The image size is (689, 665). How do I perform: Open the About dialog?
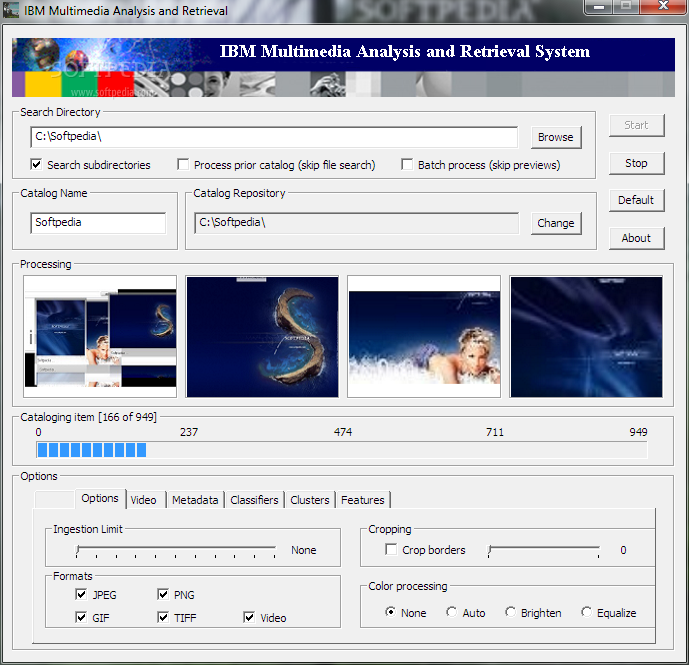[x=636, y=238]
